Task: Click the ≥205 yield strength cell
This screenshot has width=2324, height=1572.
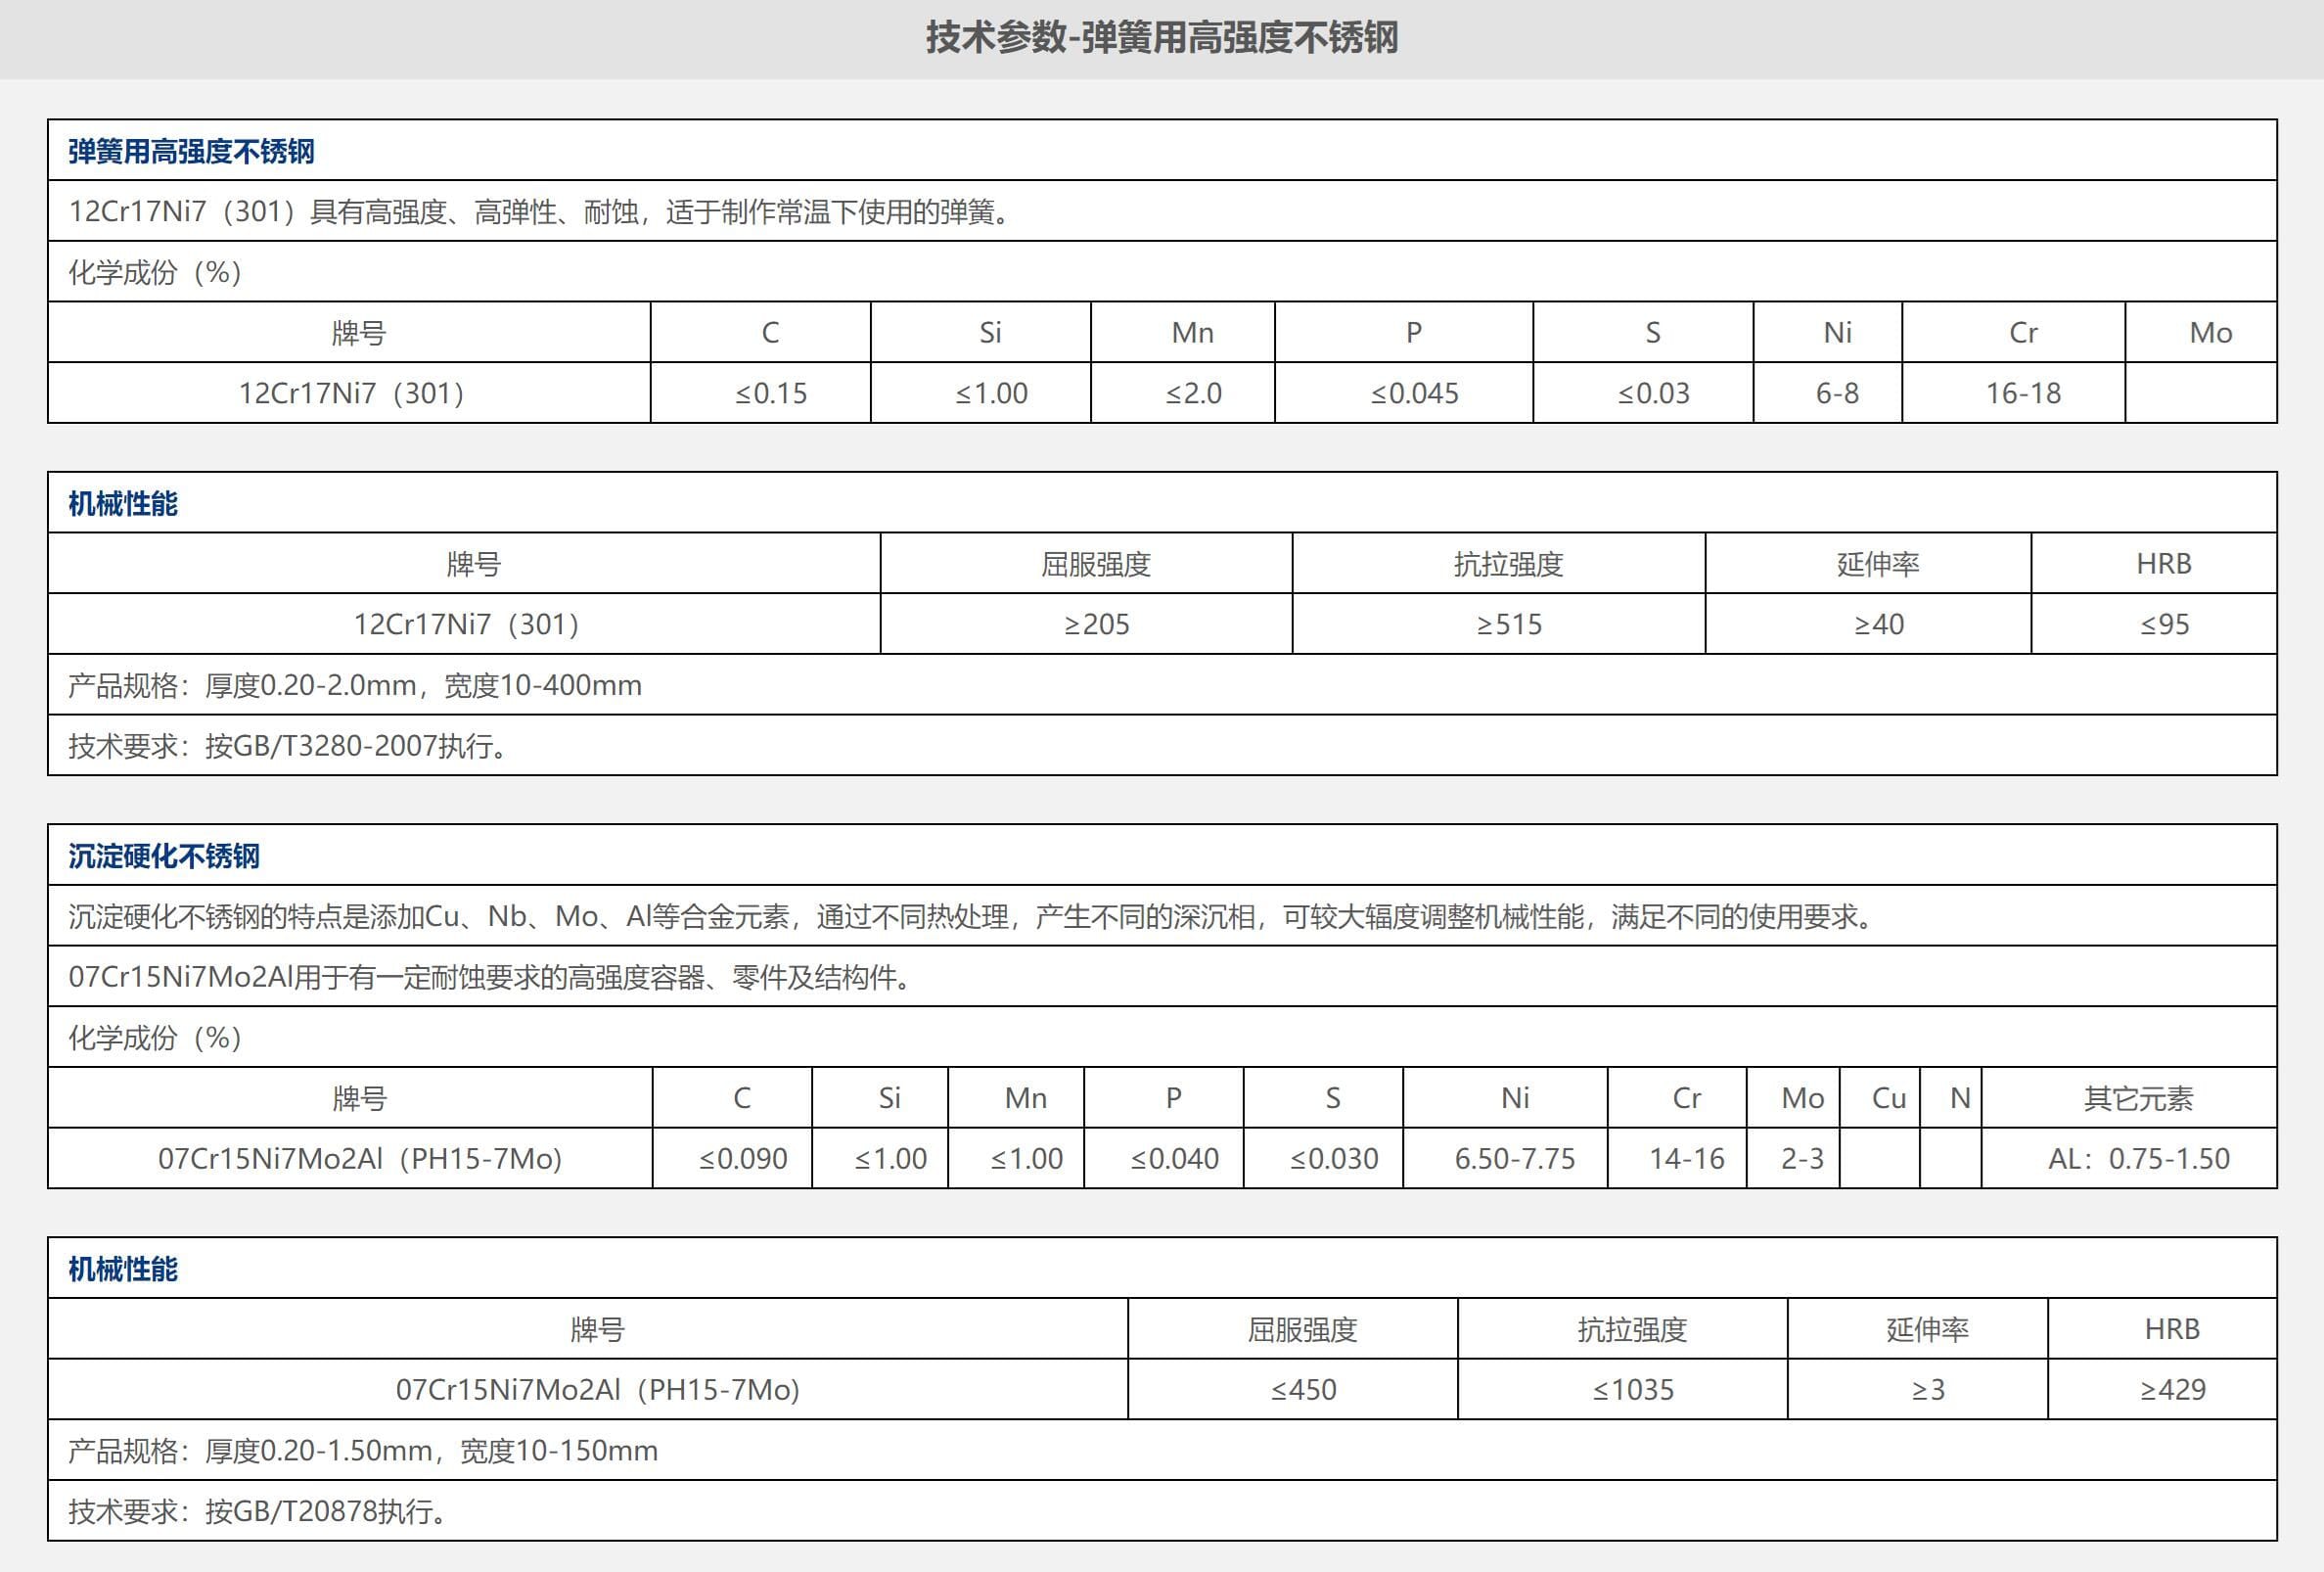Action: [x=1096, y=624]
